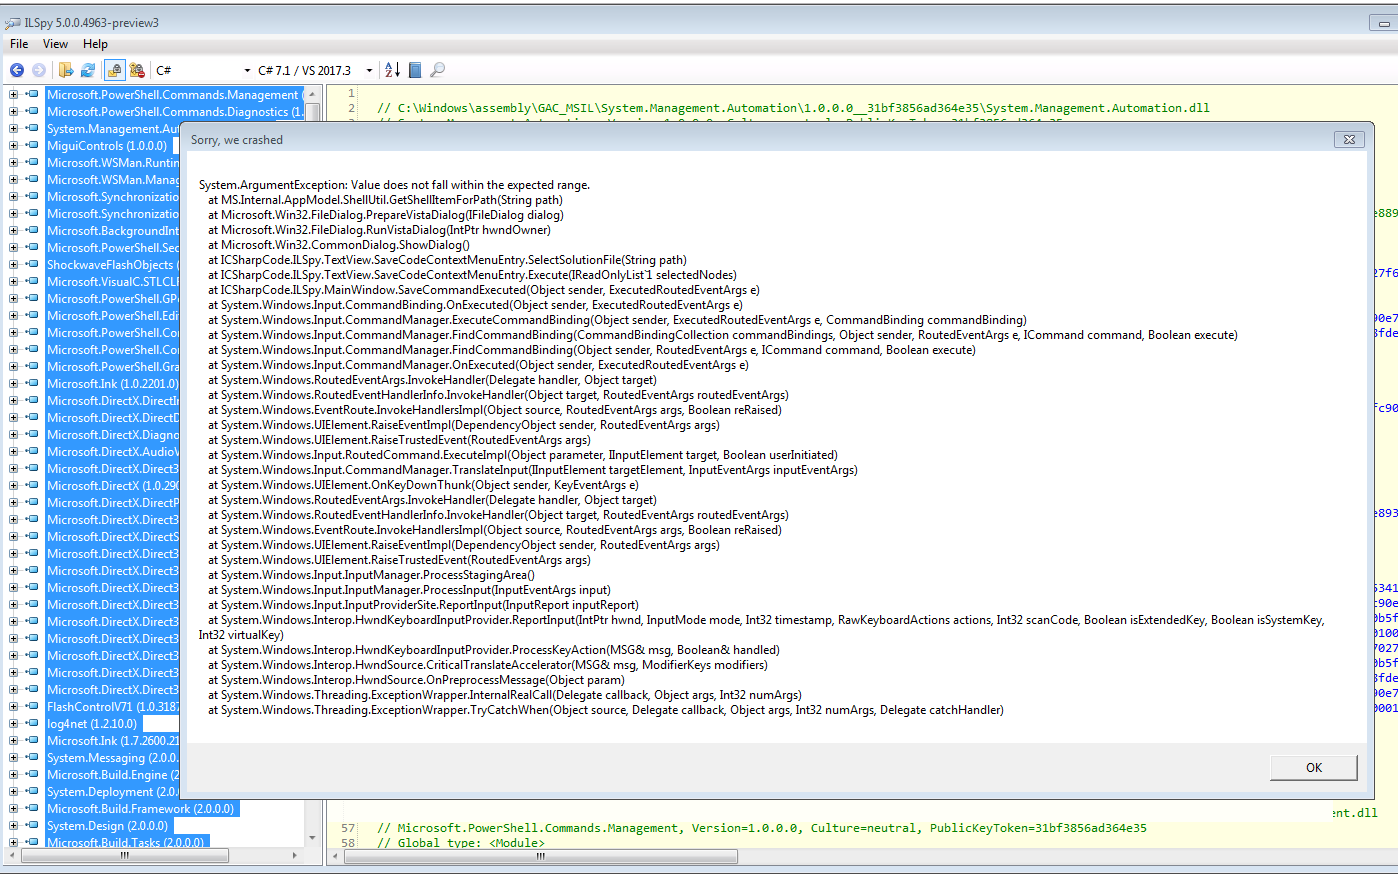Click the blue book toolbar icon

(415, 70)
